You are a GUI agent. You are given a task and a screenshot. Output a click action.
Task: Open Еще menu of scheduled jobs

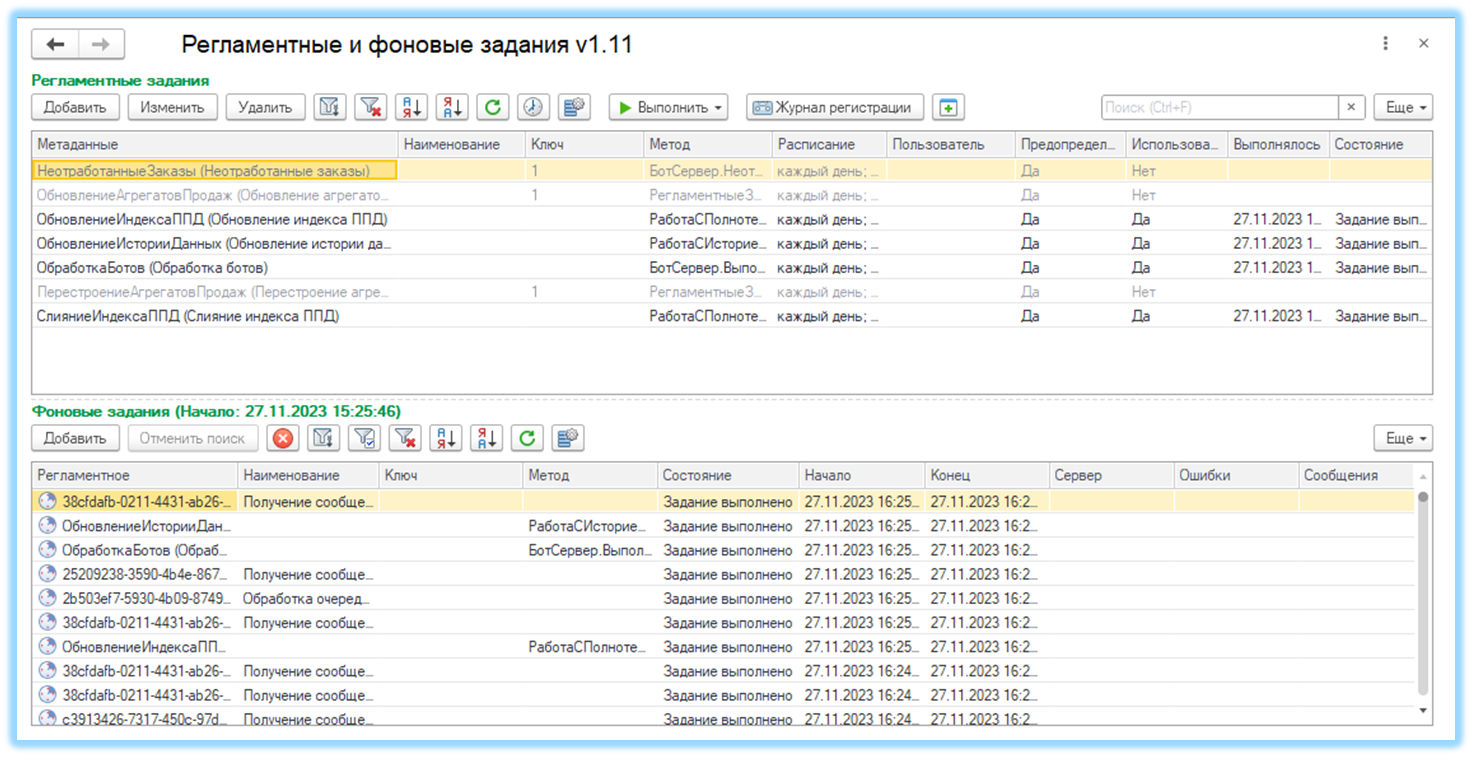click(1403, 107)
